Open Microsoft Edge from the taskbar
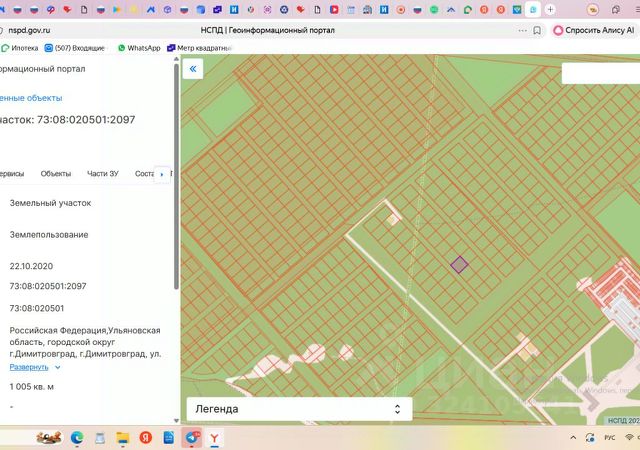The height and width of the screenshot is (450, 640). pyautogui.click(x=77, y=438)
